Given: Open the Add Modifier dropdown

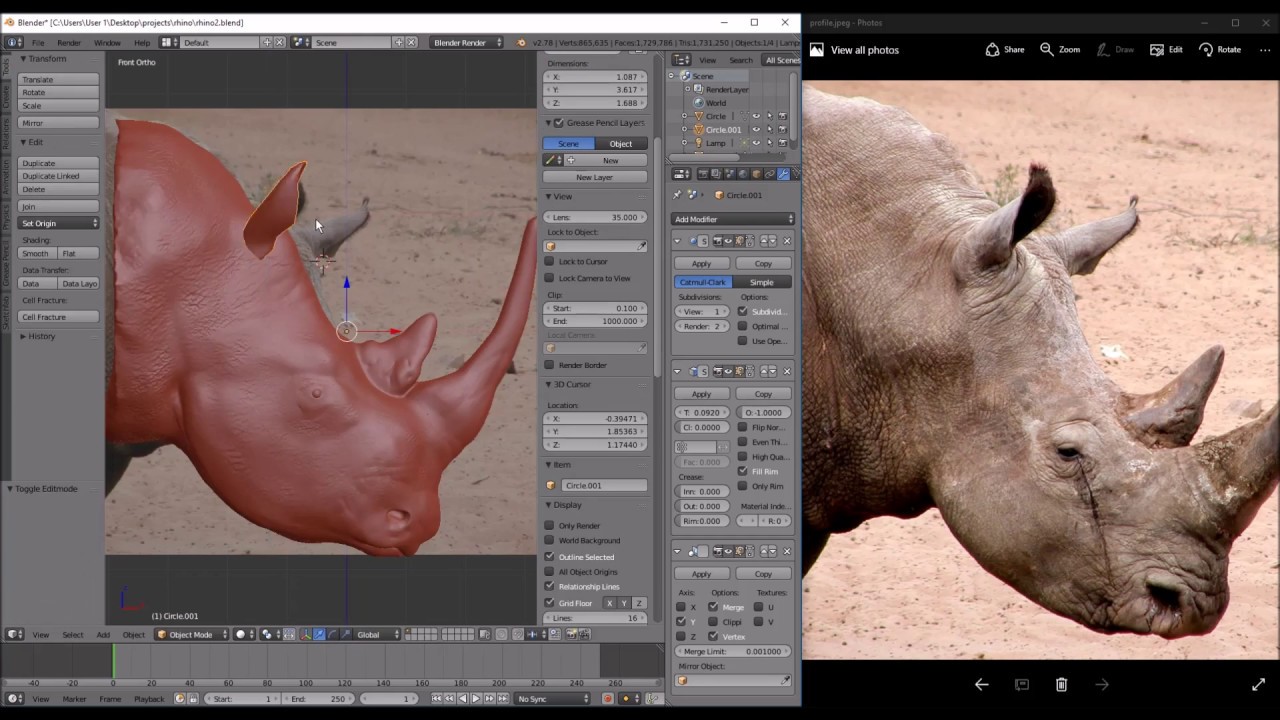Looking at the screenshot, I should point(733,219).
